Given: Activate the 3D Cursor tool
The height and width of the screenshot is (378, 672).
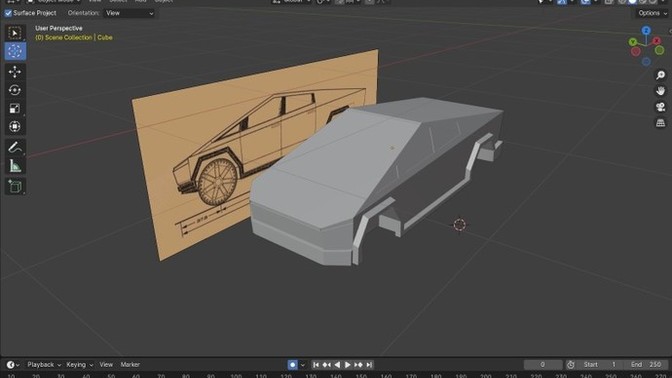Looking at the screenshot, I should pyautogui.click(x=15, y=51).
